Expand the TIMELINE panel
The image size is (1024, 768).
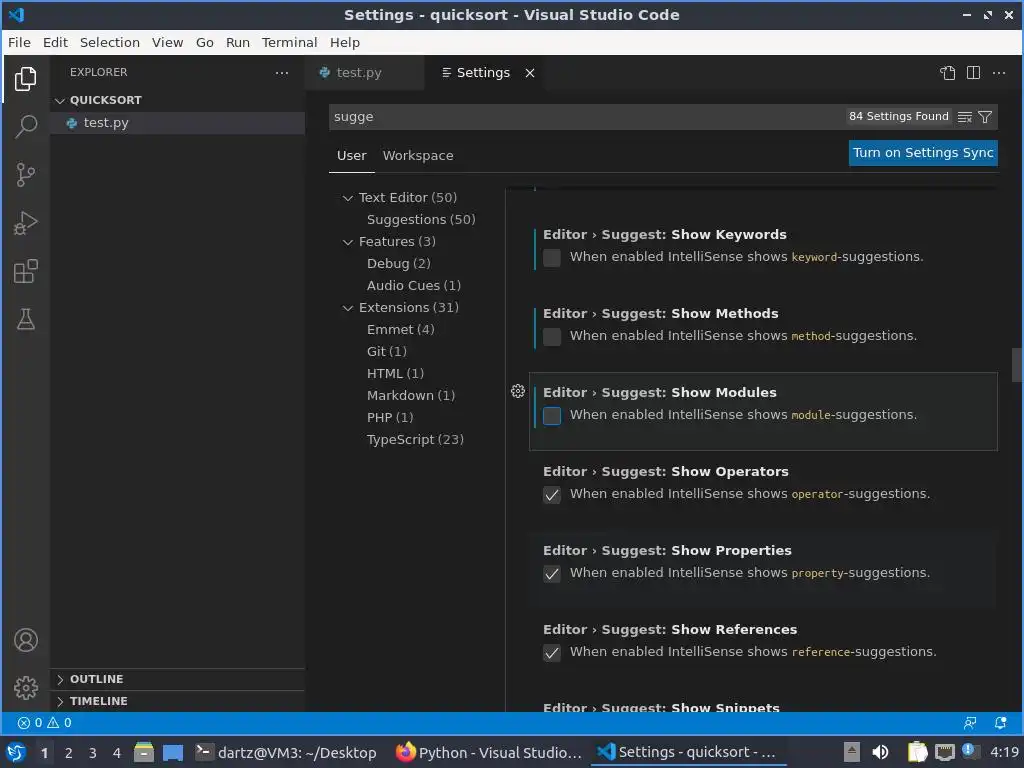pos(60,701)
